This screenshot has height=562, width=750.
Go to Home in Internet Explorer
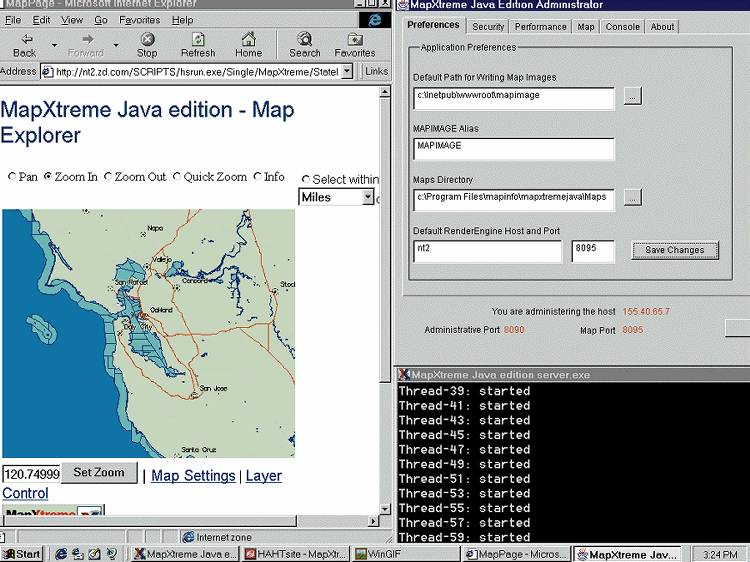(248, 45)
